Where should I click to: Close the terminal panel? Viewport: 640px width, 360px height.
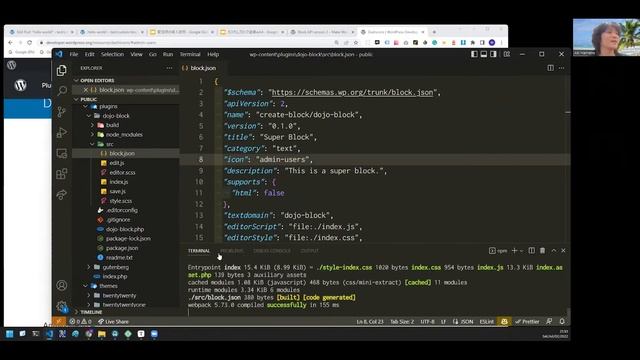pos(563,251)
